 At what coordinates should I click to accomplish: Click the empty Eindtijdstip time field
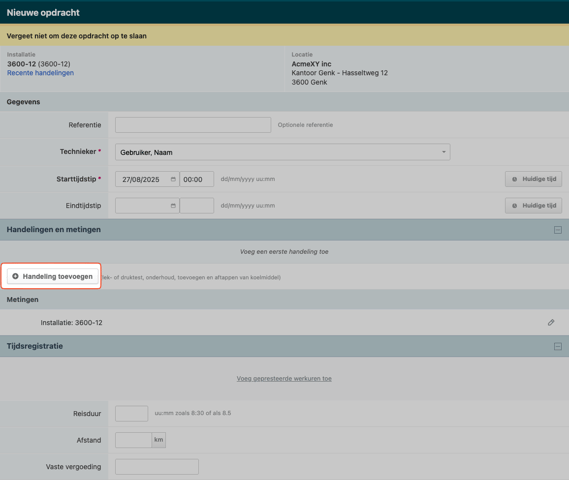(x=197, y=206)
